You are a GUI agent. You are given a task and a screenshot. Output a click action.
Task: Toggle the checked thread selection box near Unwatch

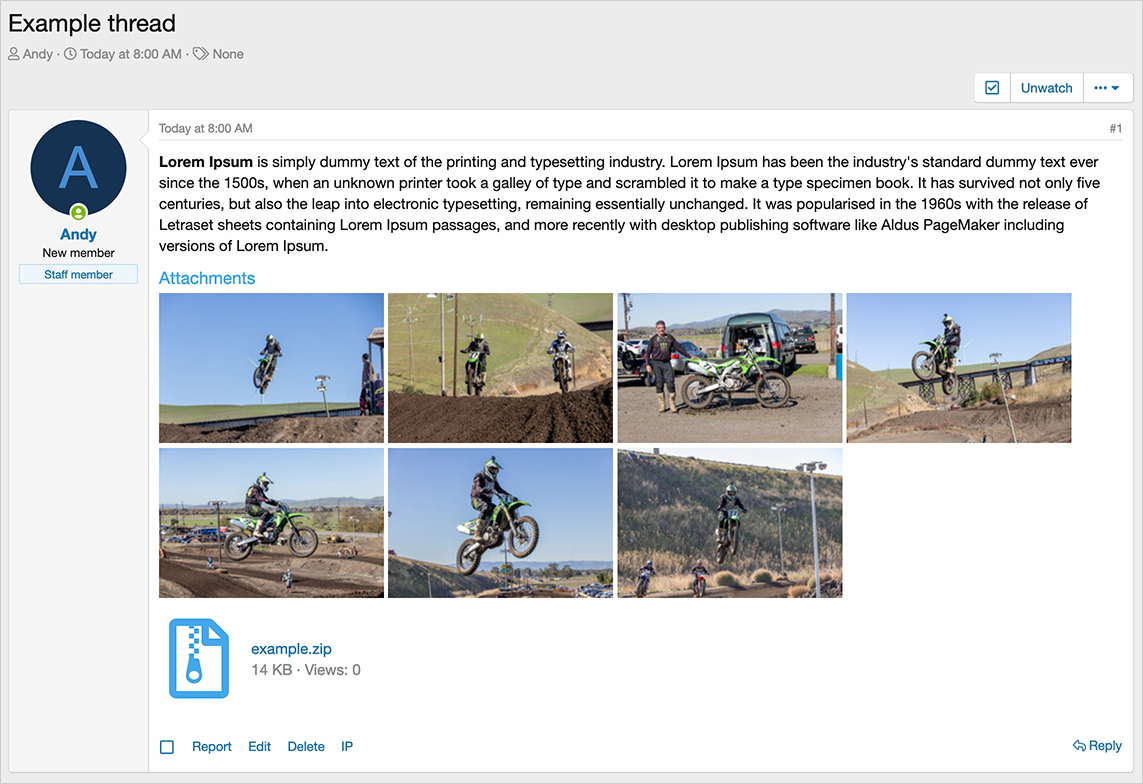tap(992, 88)
